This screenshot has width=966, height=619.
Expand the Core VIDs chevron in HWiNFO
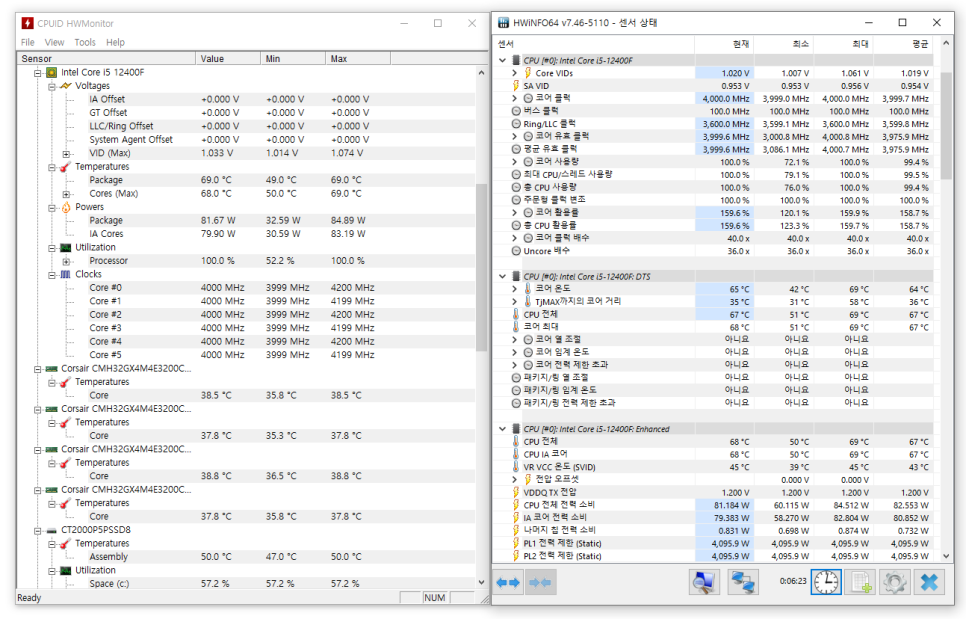coord(514,73)
